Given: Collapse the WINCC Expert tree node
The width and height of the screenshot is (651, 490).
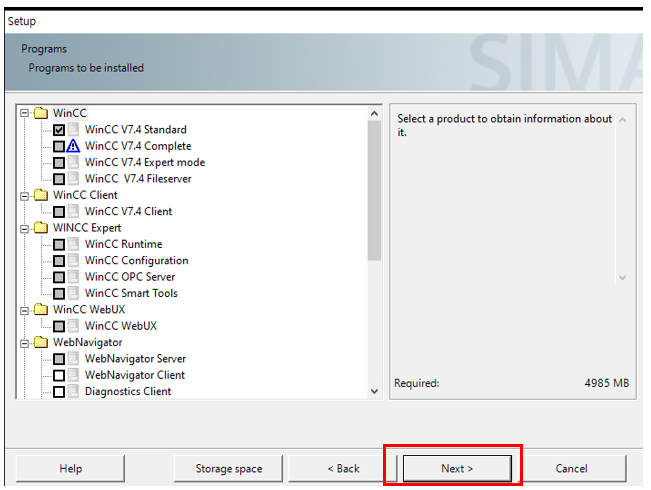Looking at the screenshot, I should pos(24,229).
